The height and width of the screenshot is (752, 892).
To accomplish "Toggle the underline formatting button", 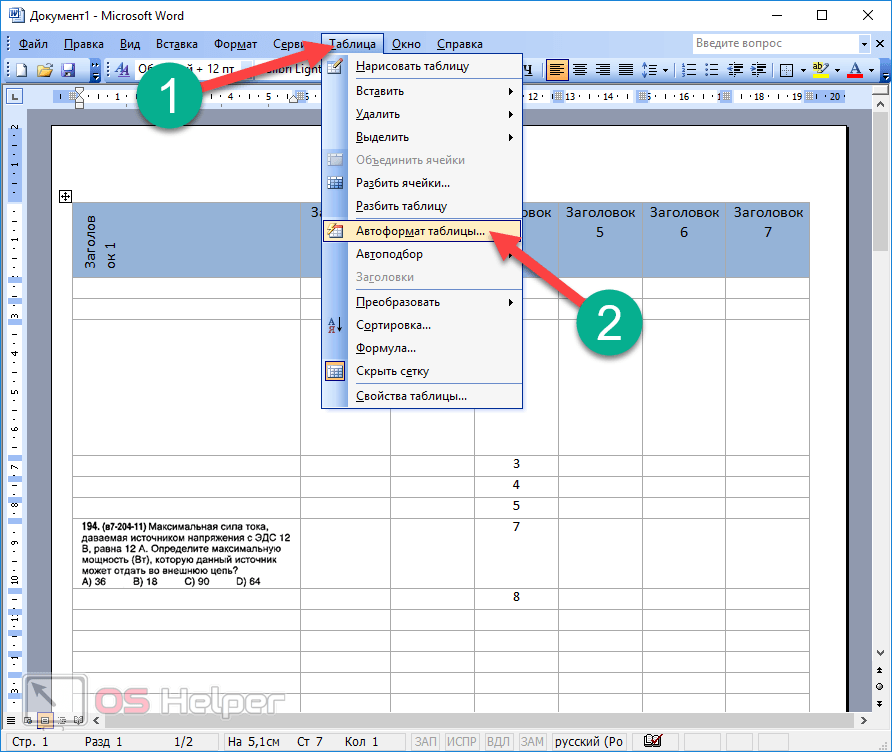I will 527,70.
